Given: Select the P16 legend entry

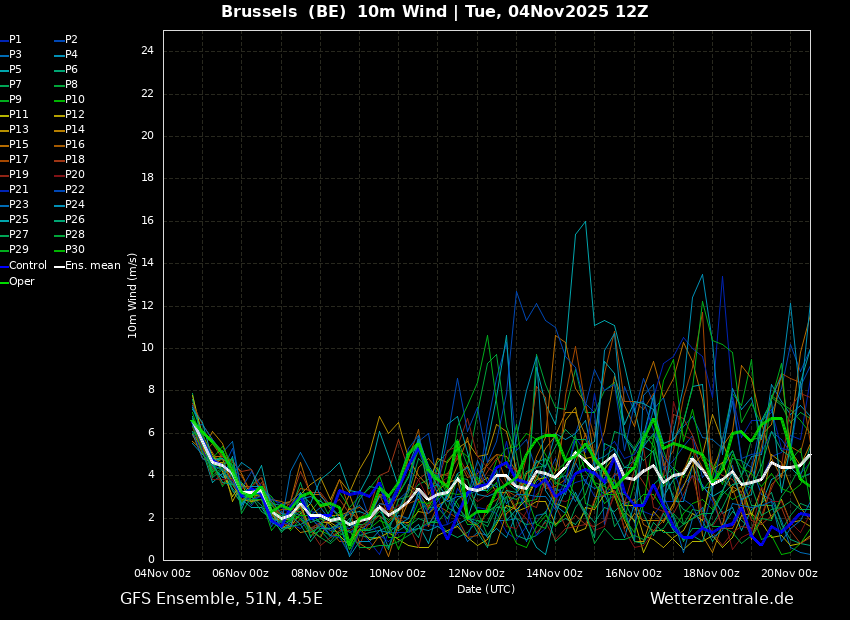Looking at the screenshot, I should [75, 145].
